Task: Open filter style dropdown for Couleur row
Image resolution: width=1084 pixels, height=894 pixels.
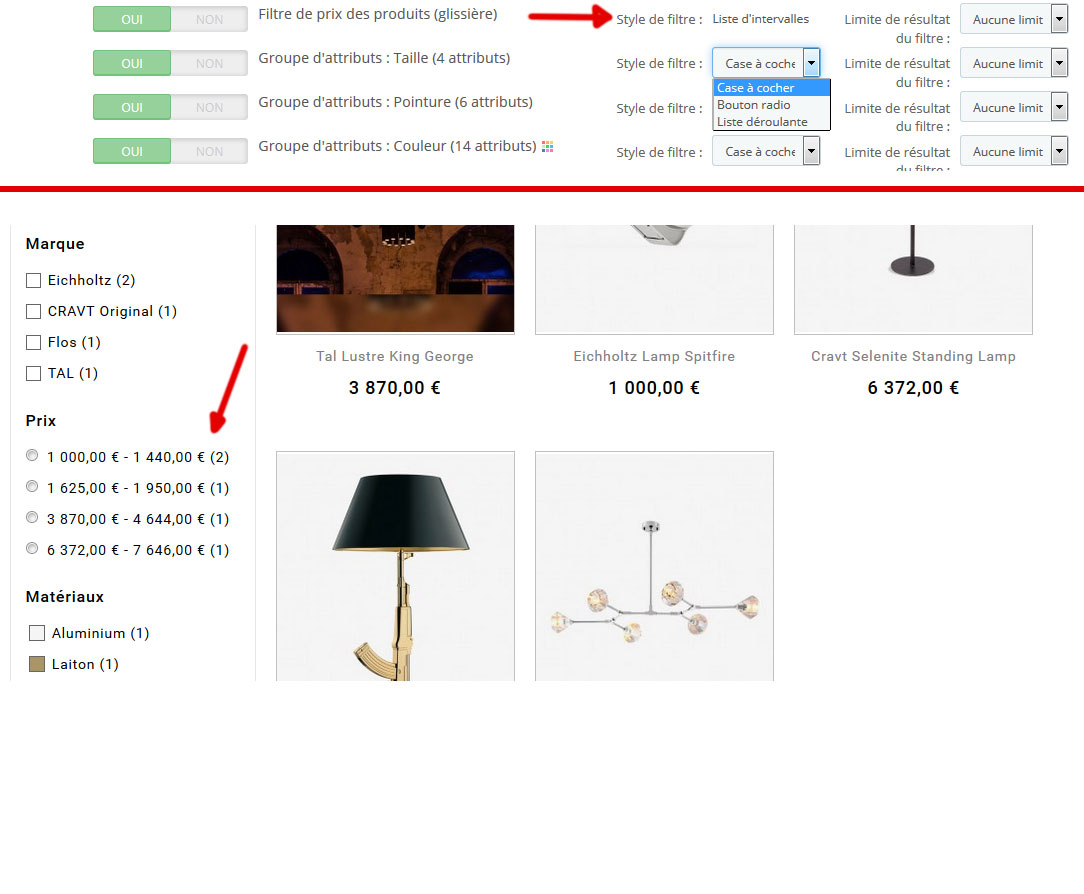Action: click(x=766, y=151)
